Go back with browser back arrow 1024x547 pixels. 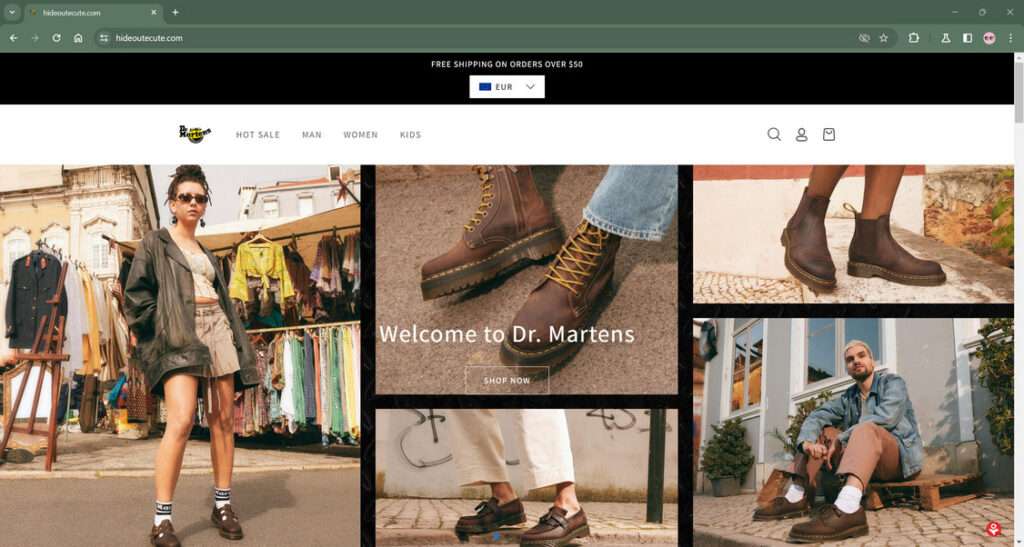[14, 38]
